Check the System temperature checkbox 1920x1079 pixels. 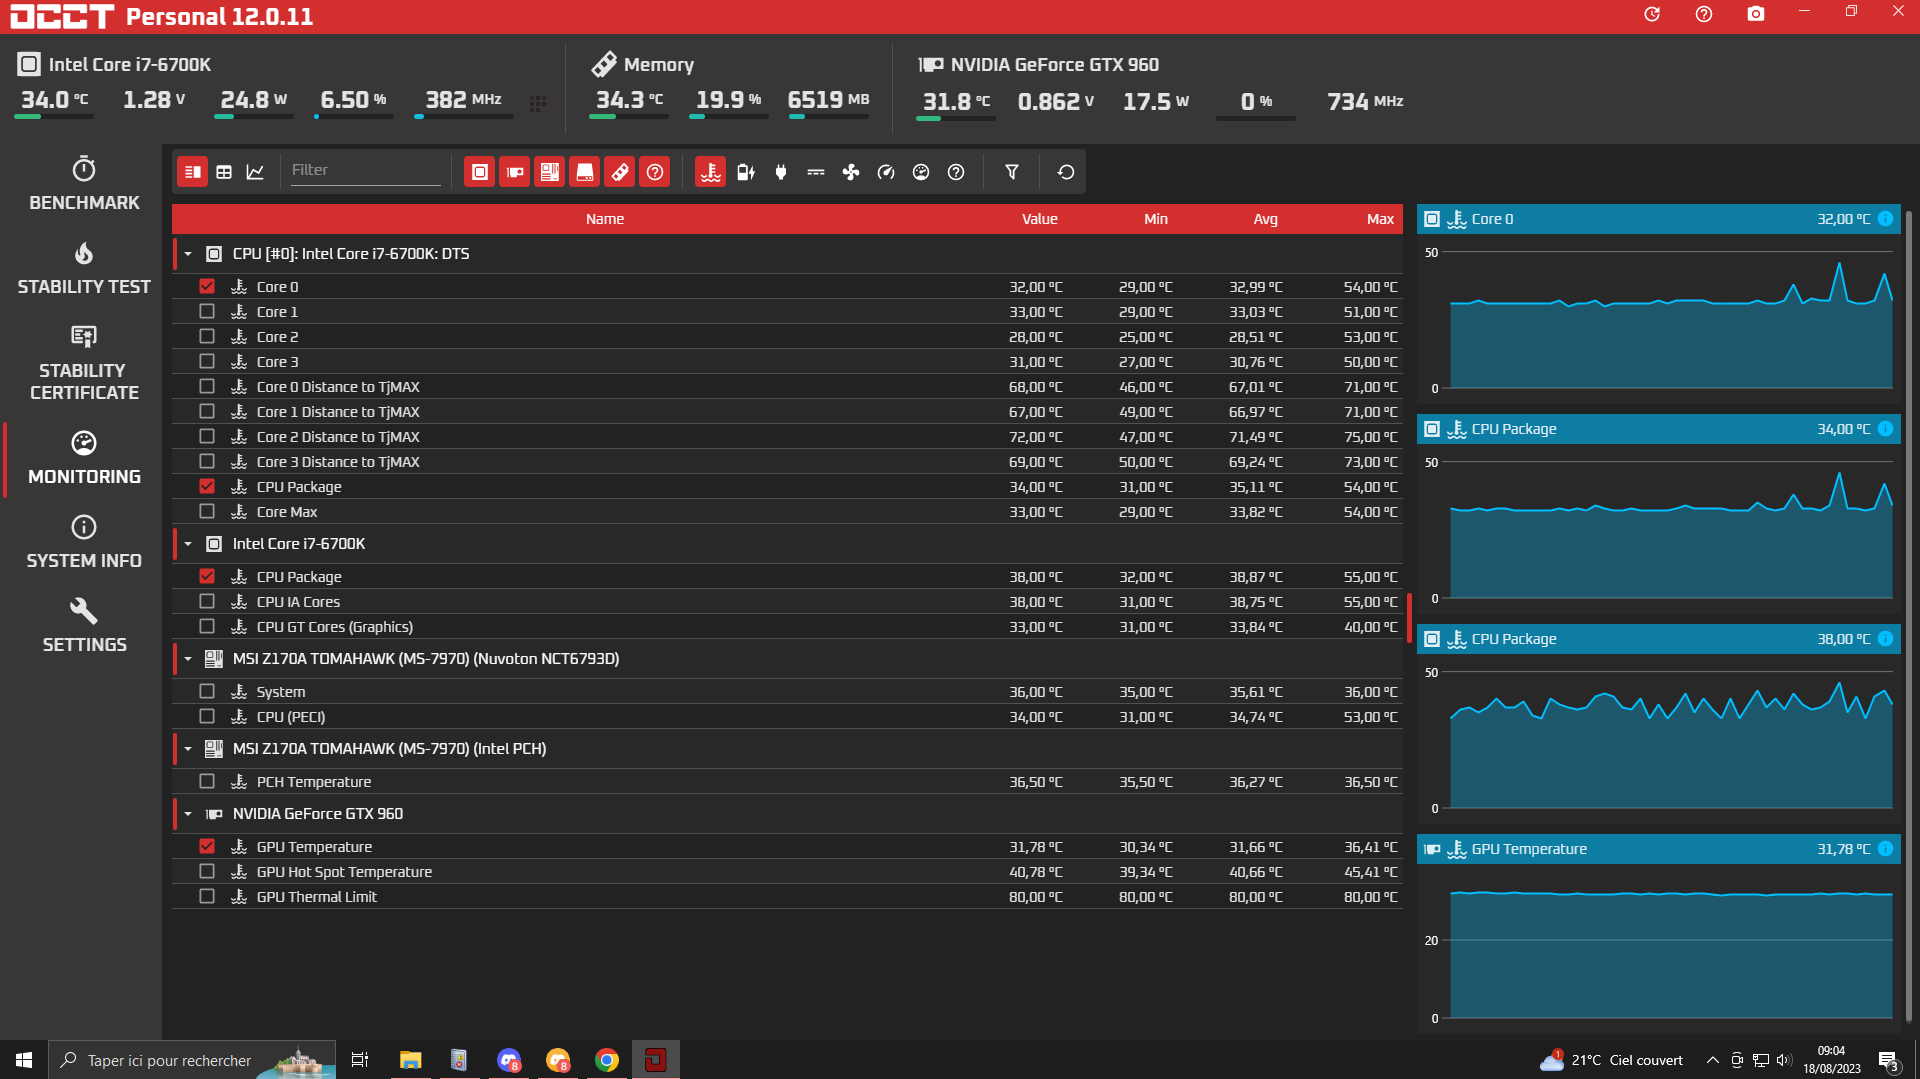207,691
